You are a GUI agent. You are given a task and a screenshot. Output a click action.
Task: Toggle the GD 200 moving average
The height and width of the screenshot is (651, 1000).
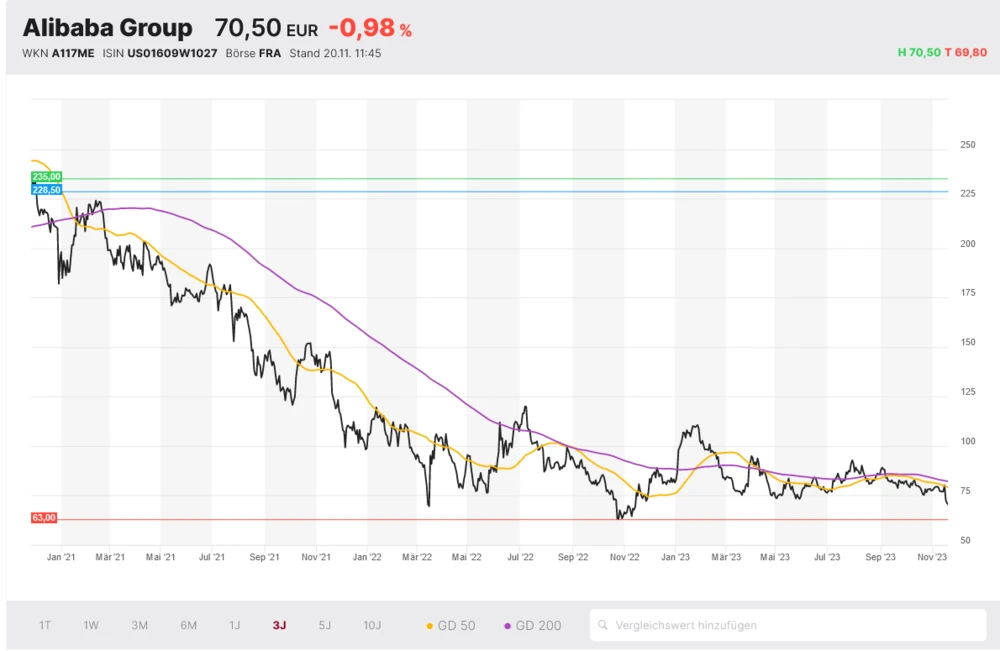533,626
